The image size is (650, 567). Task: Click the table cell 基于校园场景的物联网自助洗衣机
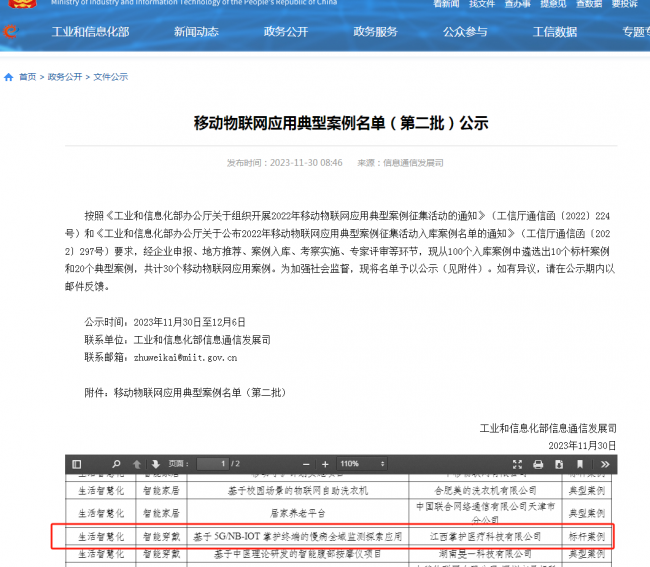click(298, 491)
